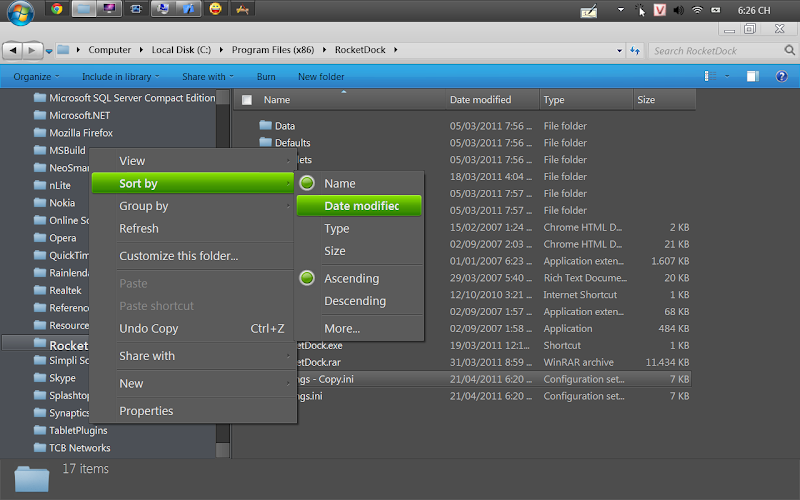Click the Size column header

[665, 100]
